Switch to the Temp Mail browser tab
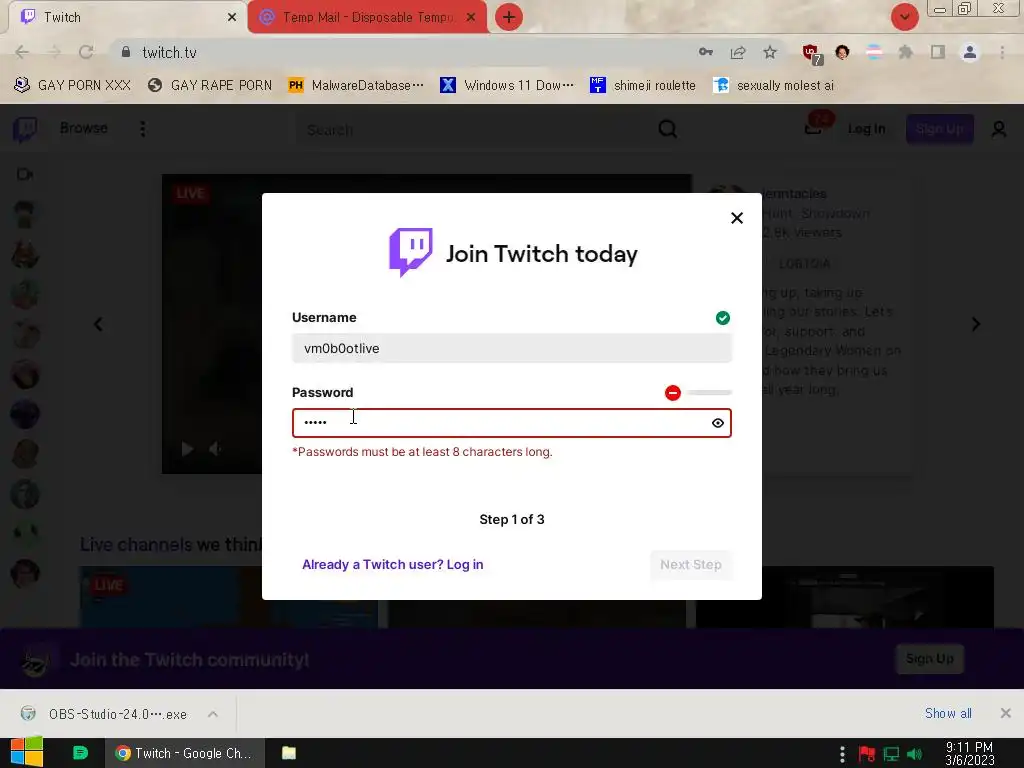This screenshot has height=768, width=1024. click(x=366, y=17)
